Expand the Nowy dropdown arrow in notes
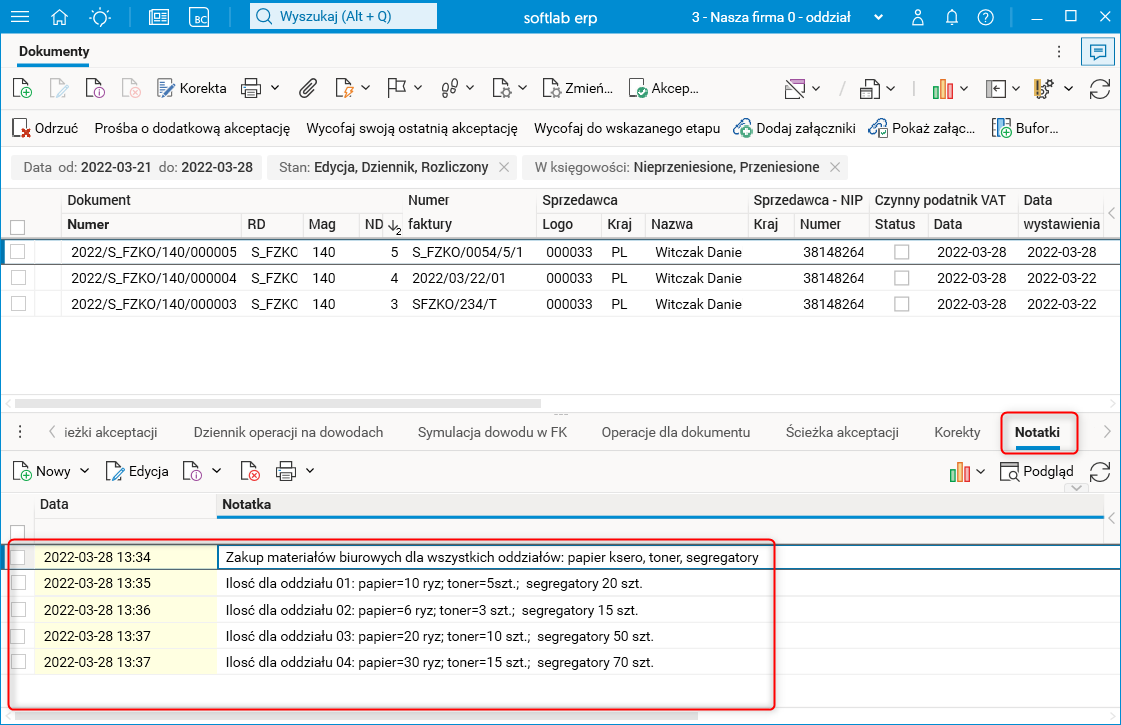 coord(84,471)
